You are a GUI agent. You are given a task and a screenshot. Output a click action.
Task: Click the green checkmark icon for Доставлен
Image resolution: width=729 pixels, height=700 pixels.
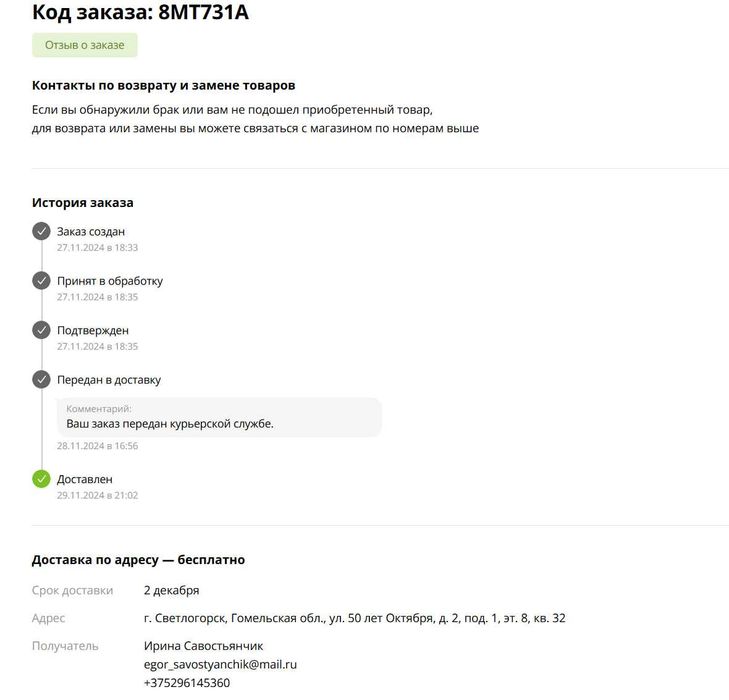click(41, 479)
